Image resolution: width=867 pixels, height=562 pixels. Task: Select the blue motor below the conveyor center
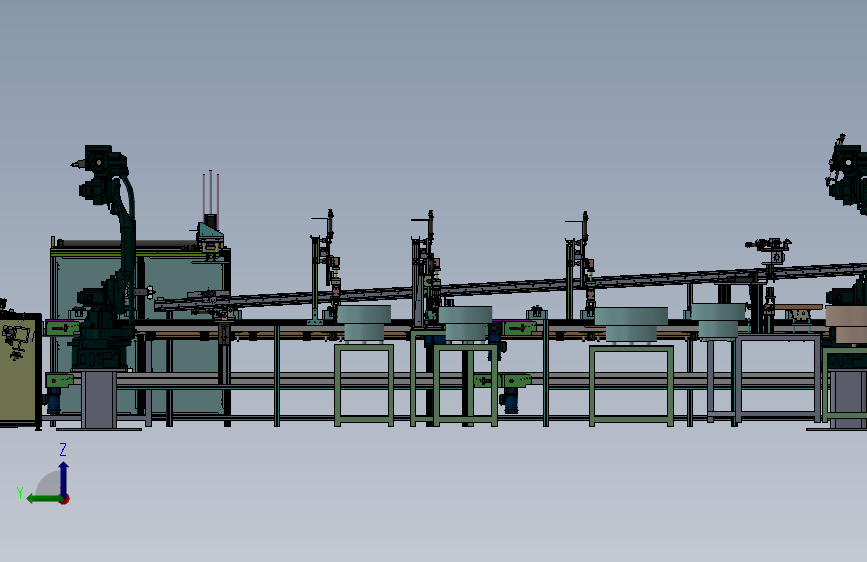tap(510, 401)
